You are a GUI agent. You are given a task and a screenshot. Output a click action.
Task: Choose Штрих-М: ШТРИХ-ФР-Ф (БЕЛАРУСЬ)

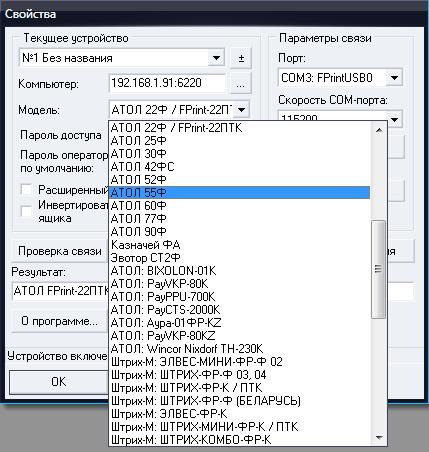point(239,401)
